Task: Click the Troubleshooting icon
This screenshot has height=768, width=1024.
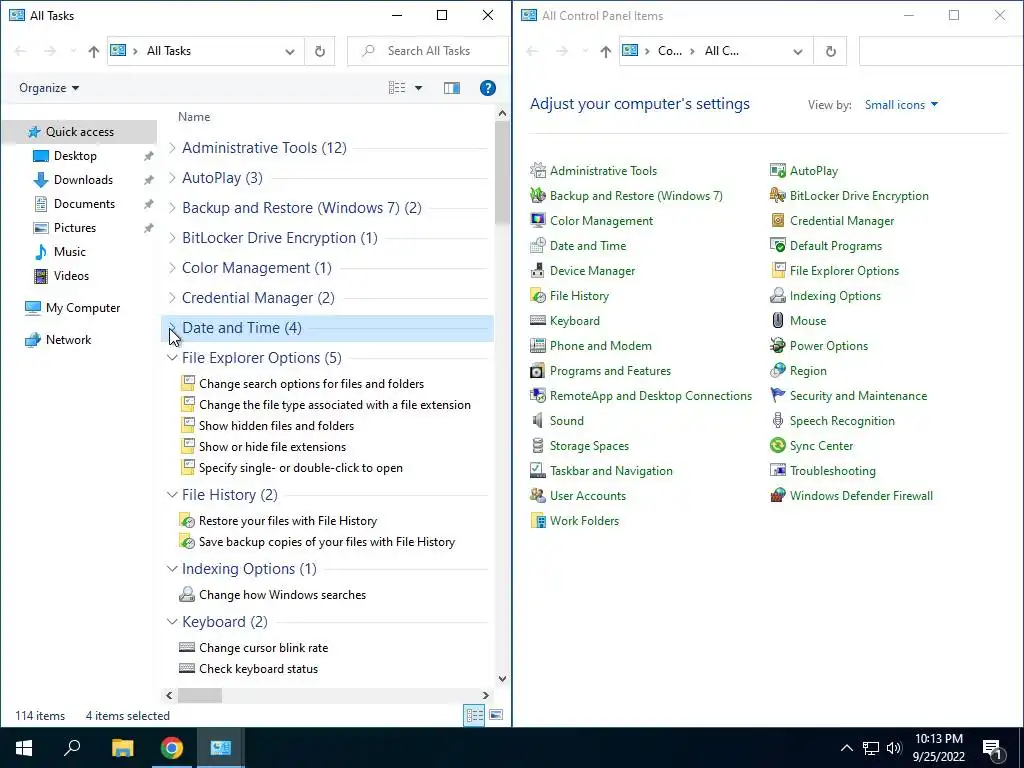Action: click(777, 470)
